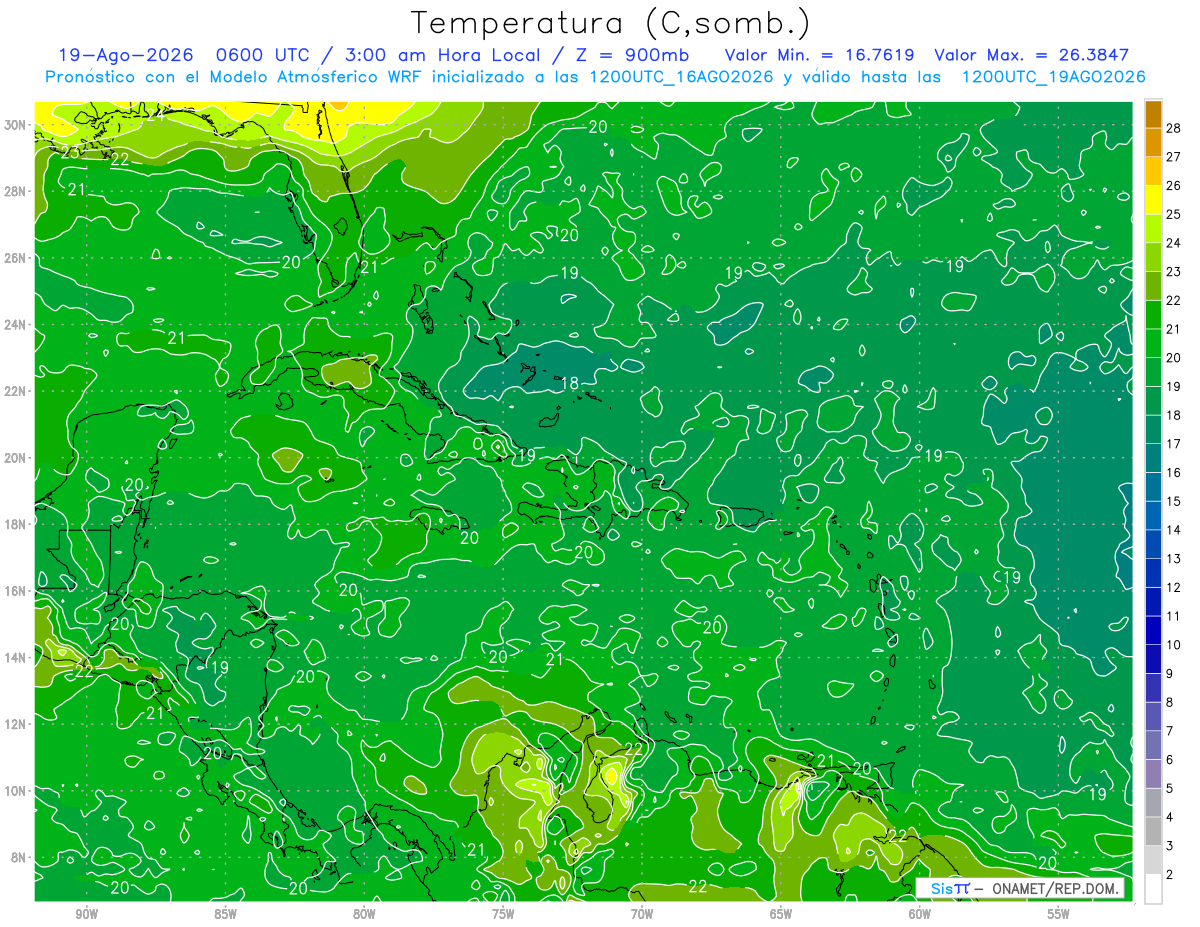Click the yellow color bar swatch between 25 and 26
Viewport: 1200px width, 927px height.
point(1153,200)
